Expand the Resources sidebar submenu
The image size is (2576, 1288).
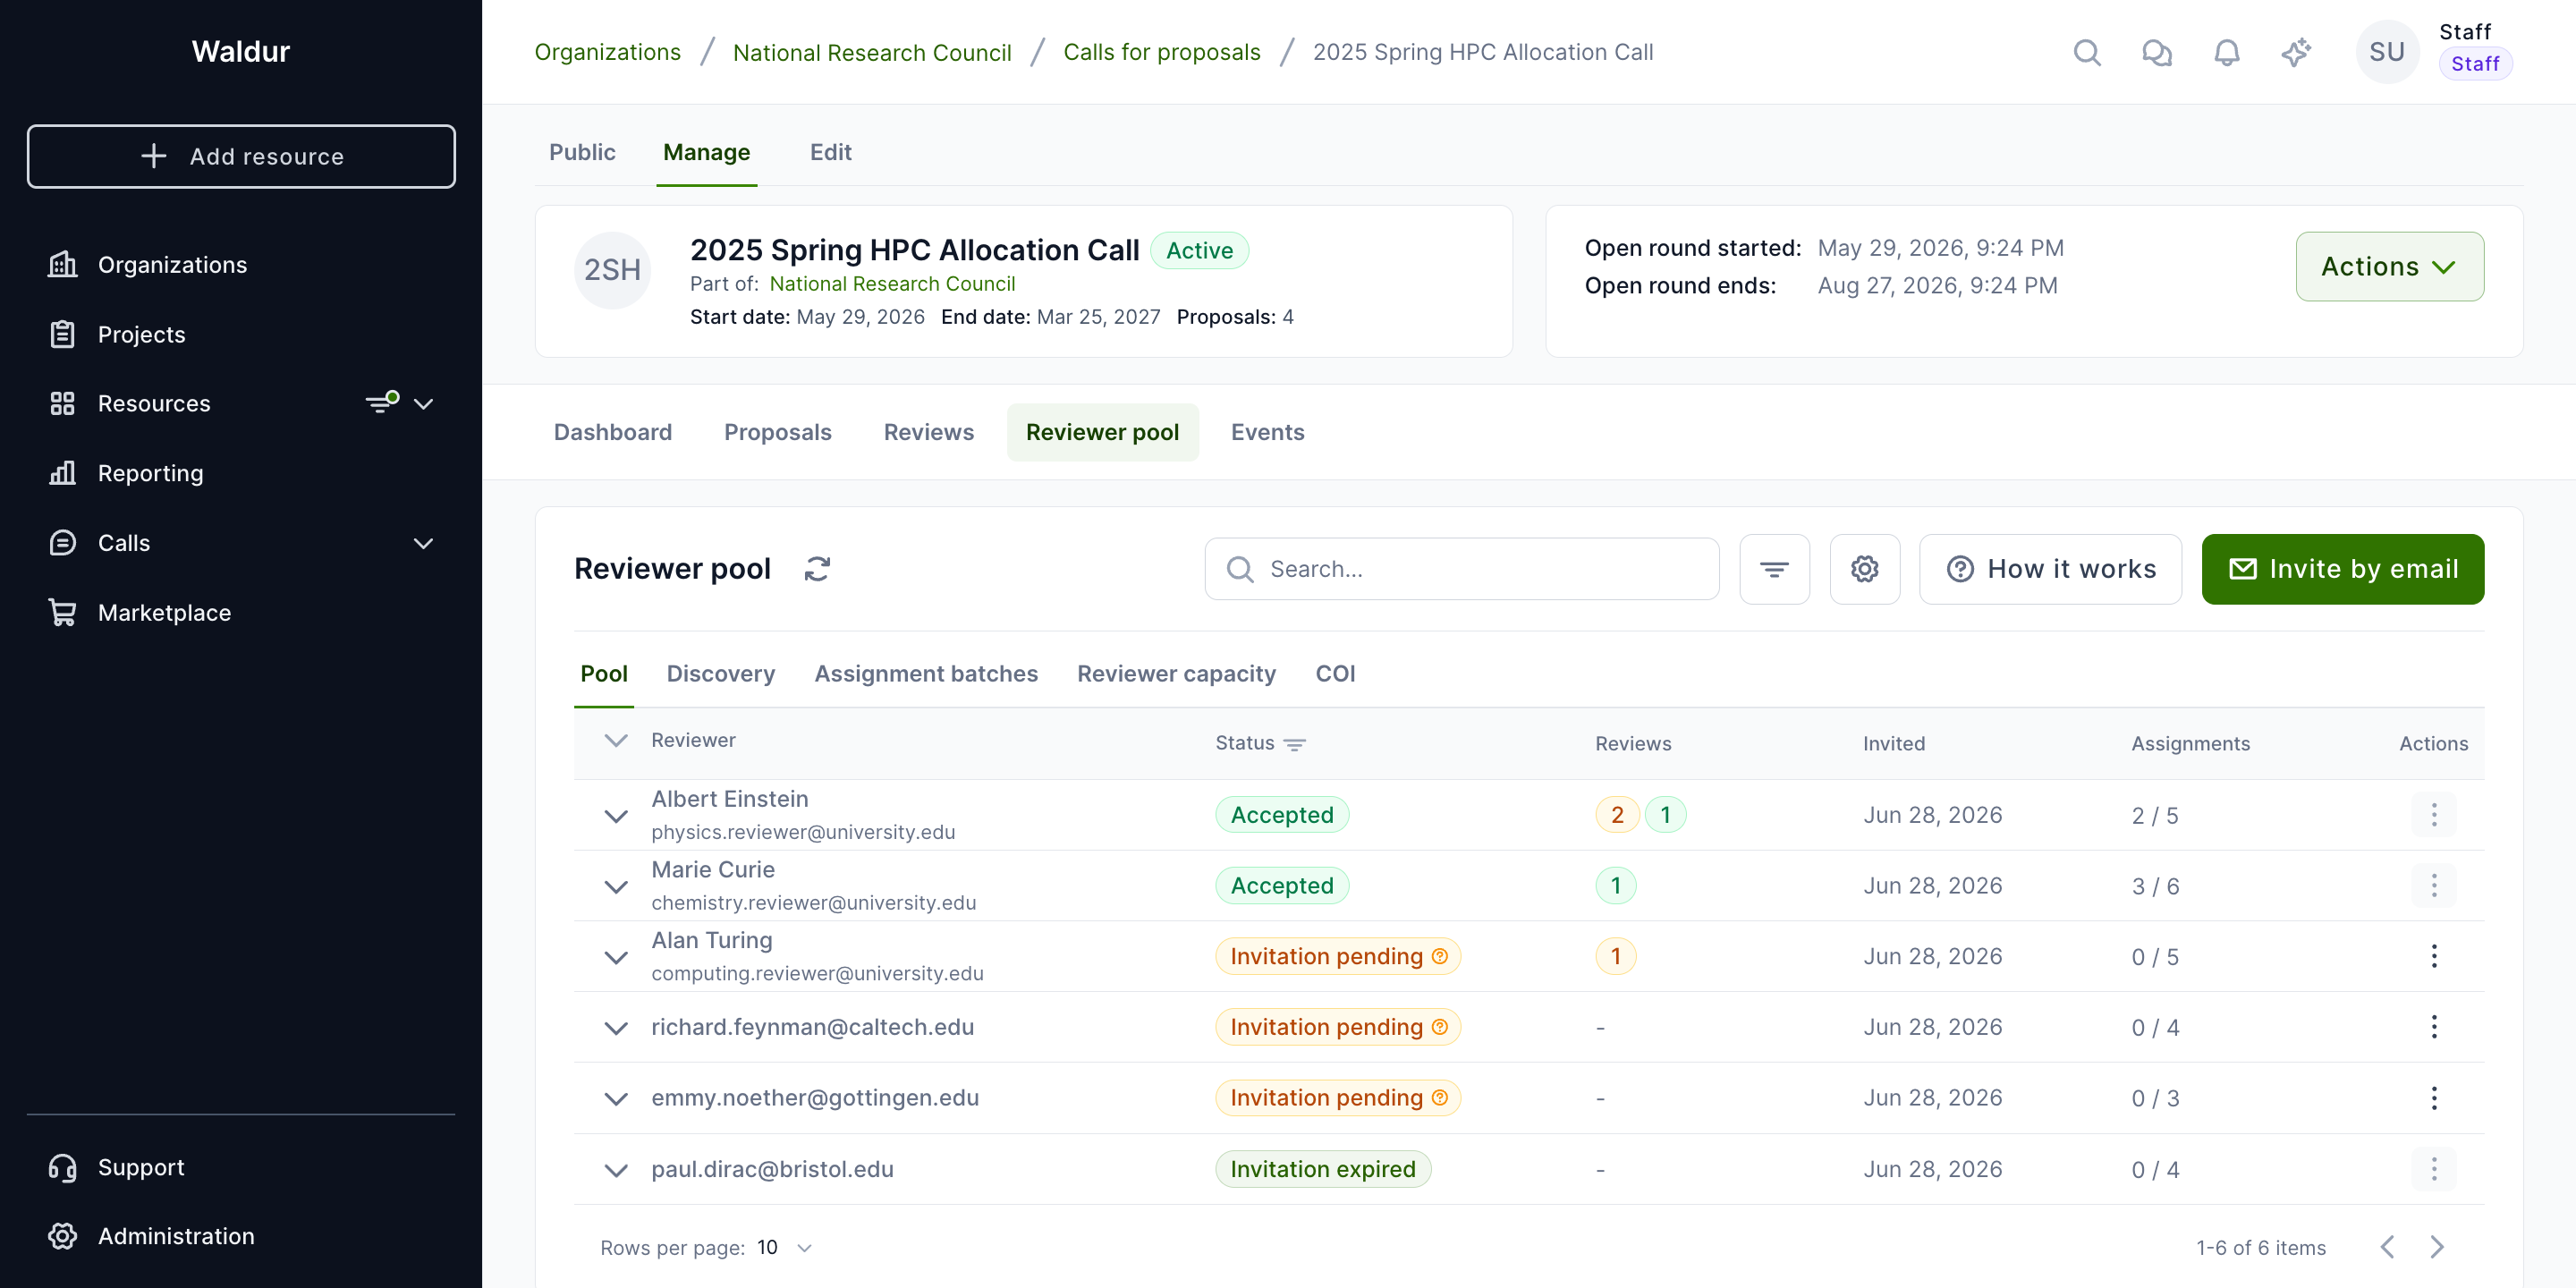point(423,404)
